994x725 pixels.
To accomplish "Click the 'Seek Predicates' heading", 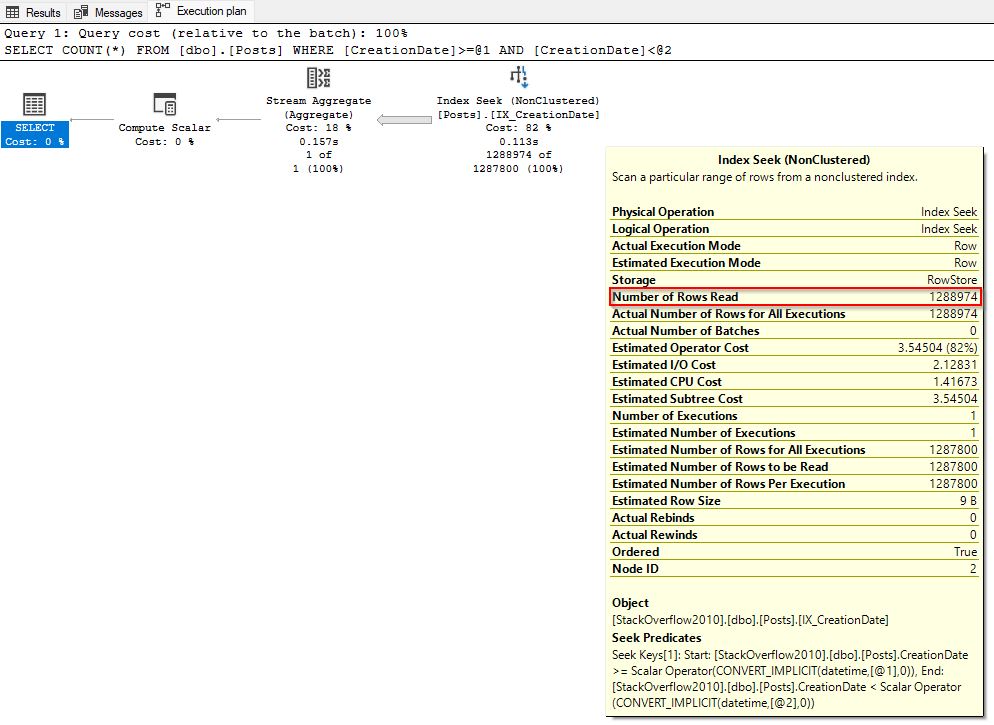I will [x=657, y=638].
